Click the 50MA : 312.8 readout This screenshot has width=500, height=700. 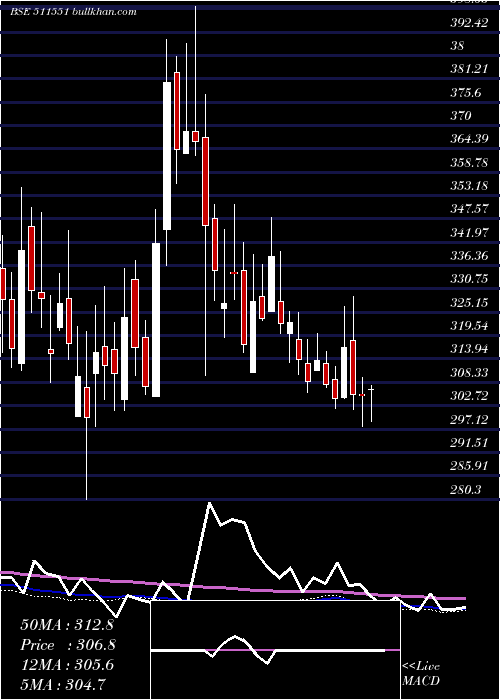[x=67, y=625]
